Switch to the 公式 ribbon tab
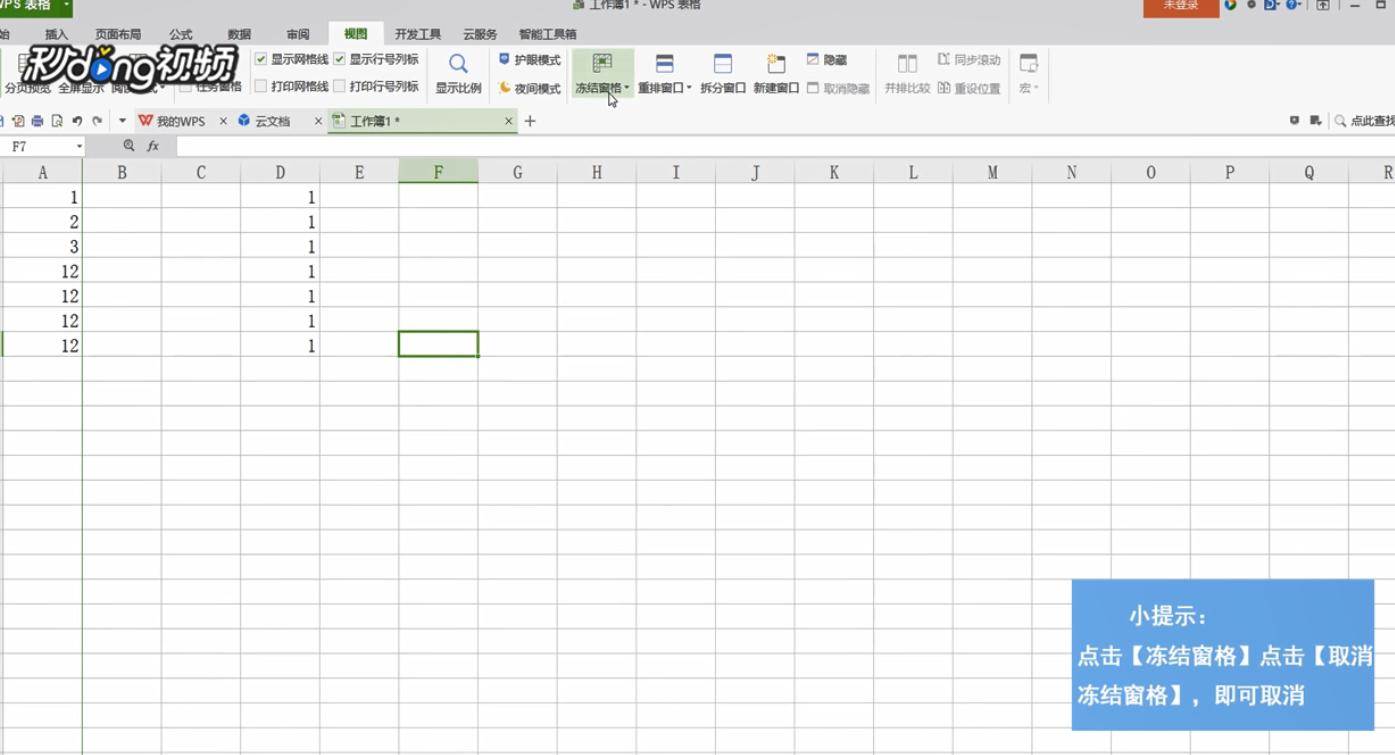The width and height of the screenshot is (1395, 755). [181, 34]
